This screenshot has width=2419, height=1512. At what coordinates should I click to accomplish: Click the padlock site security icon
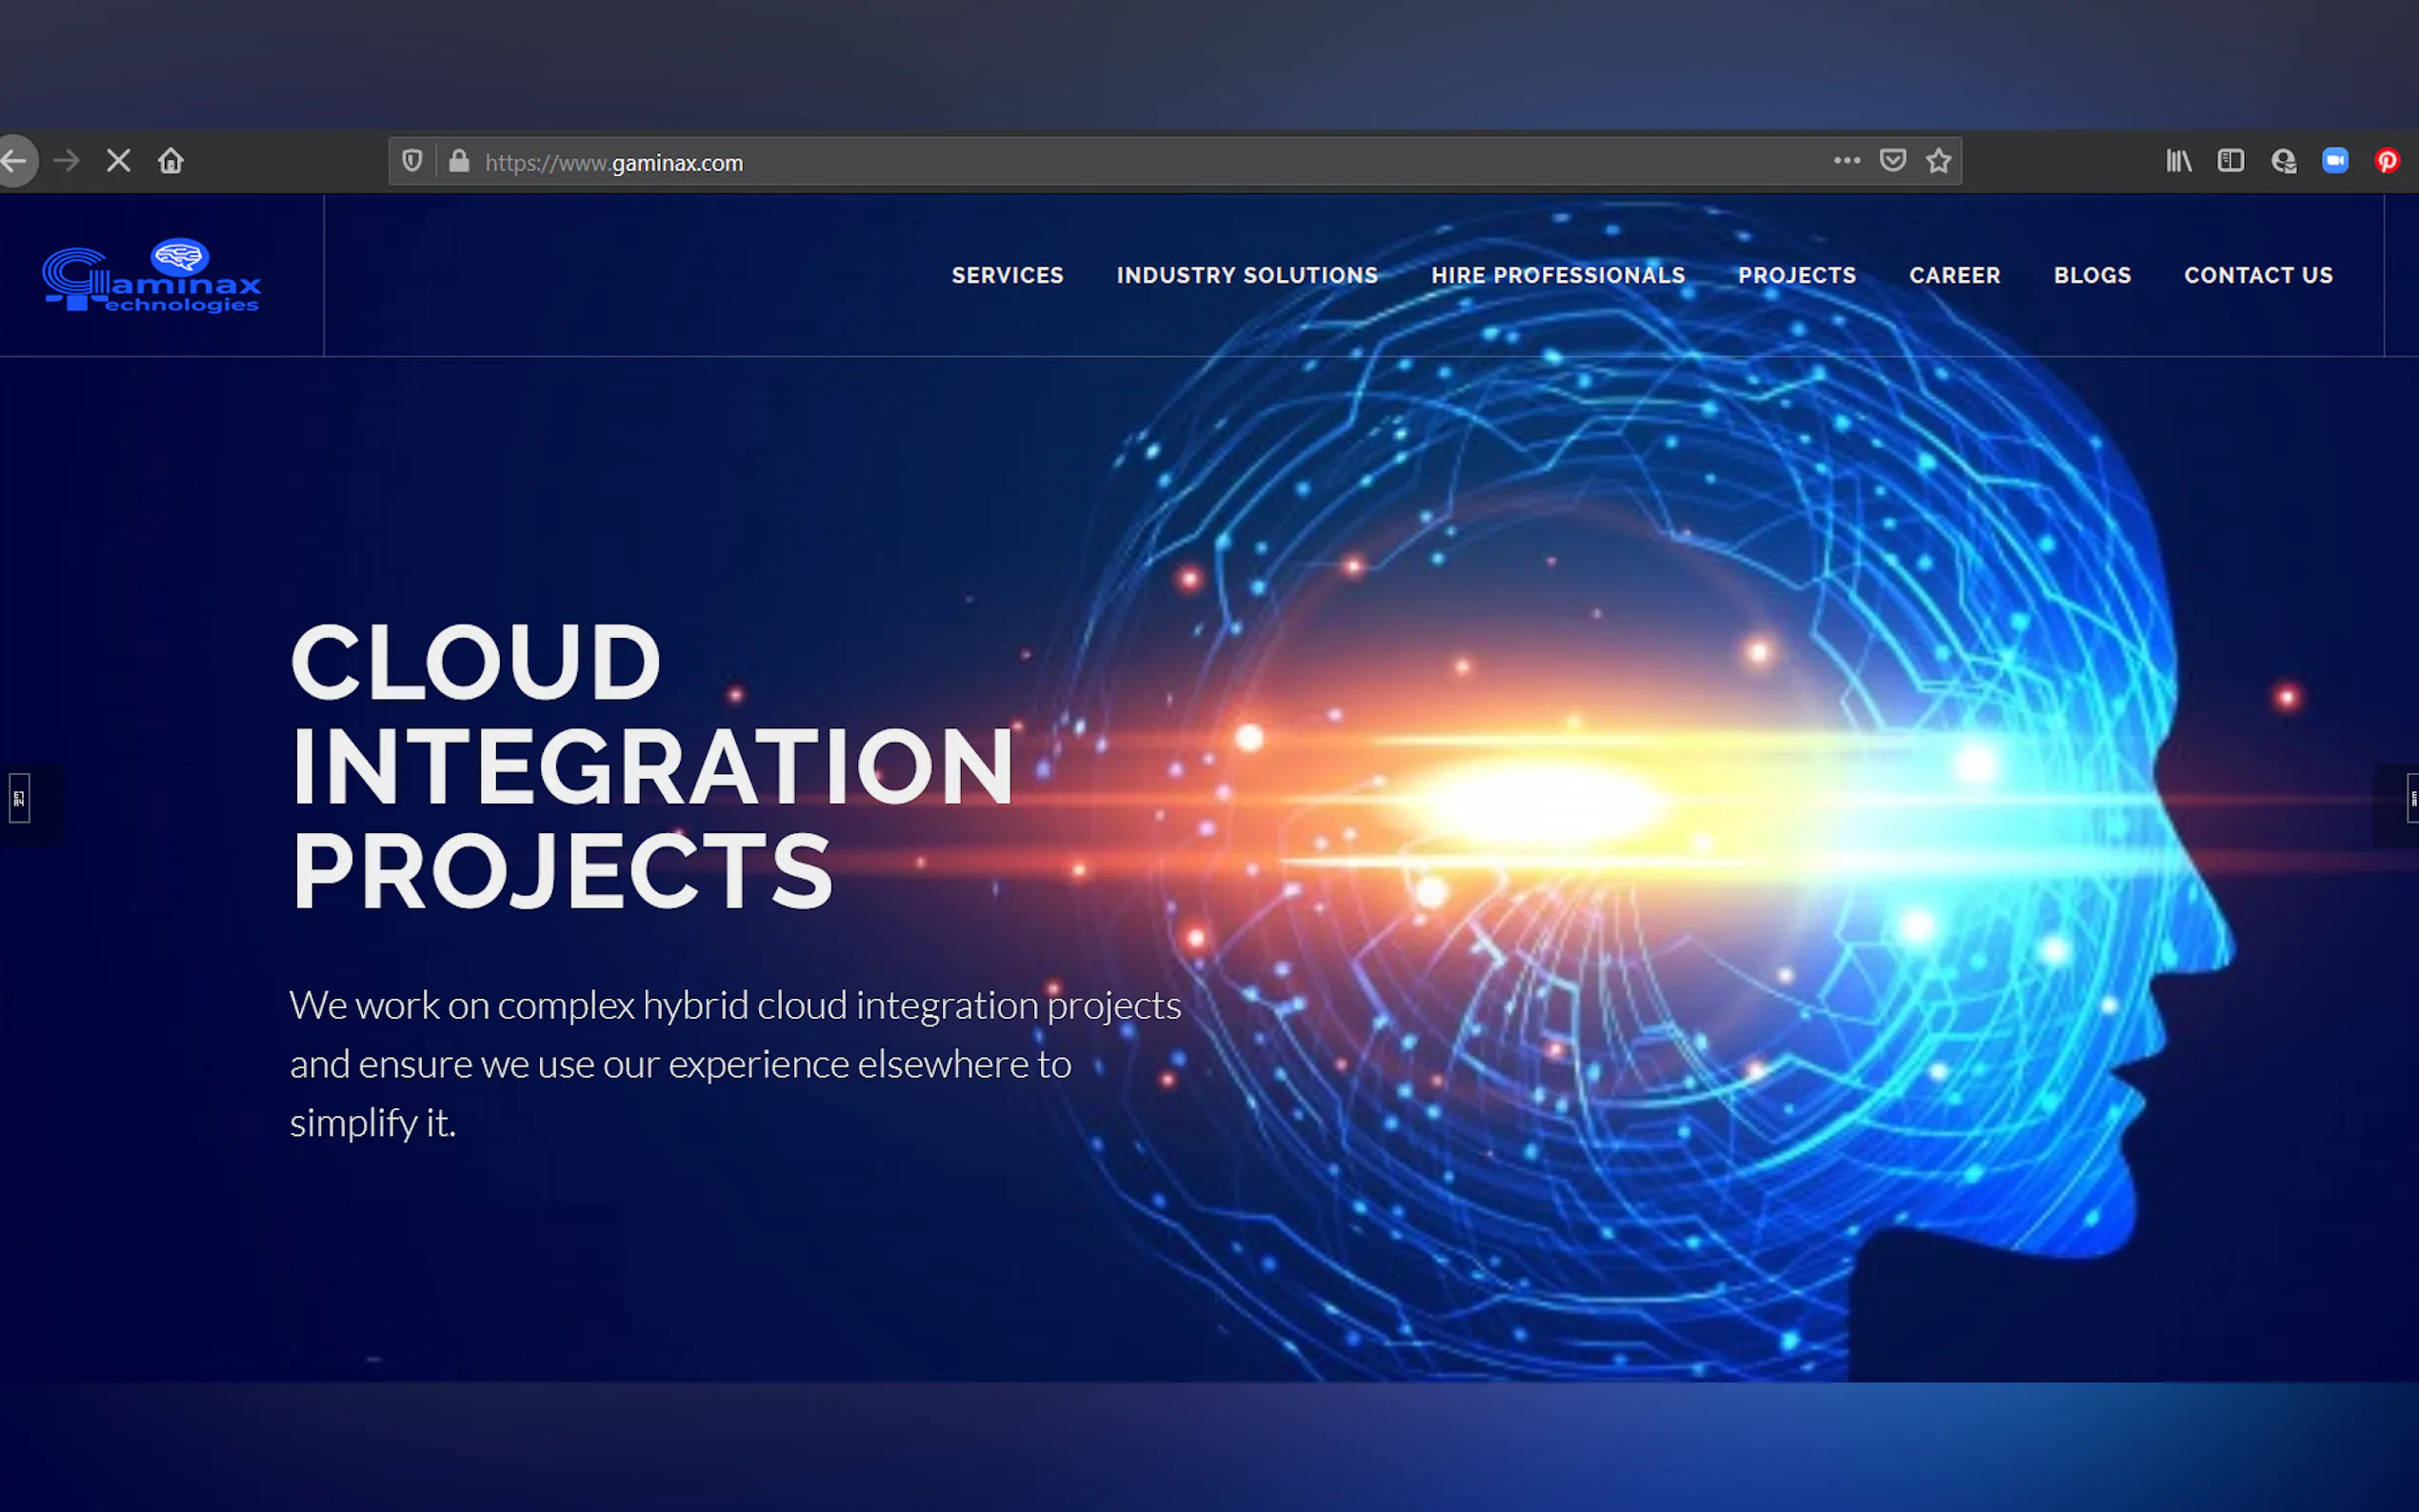coord(459,161)
